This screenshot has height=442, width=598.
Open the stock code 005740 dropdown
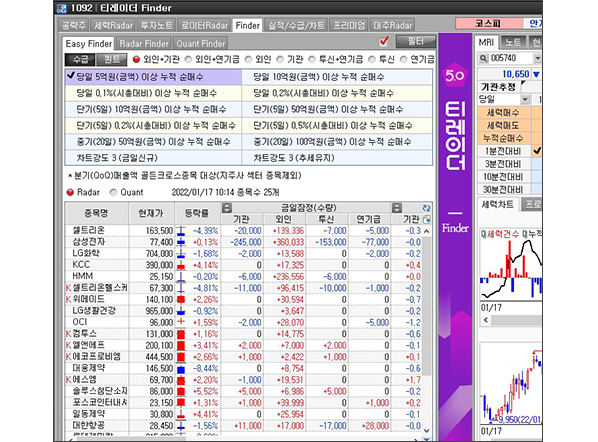(537, 58)
